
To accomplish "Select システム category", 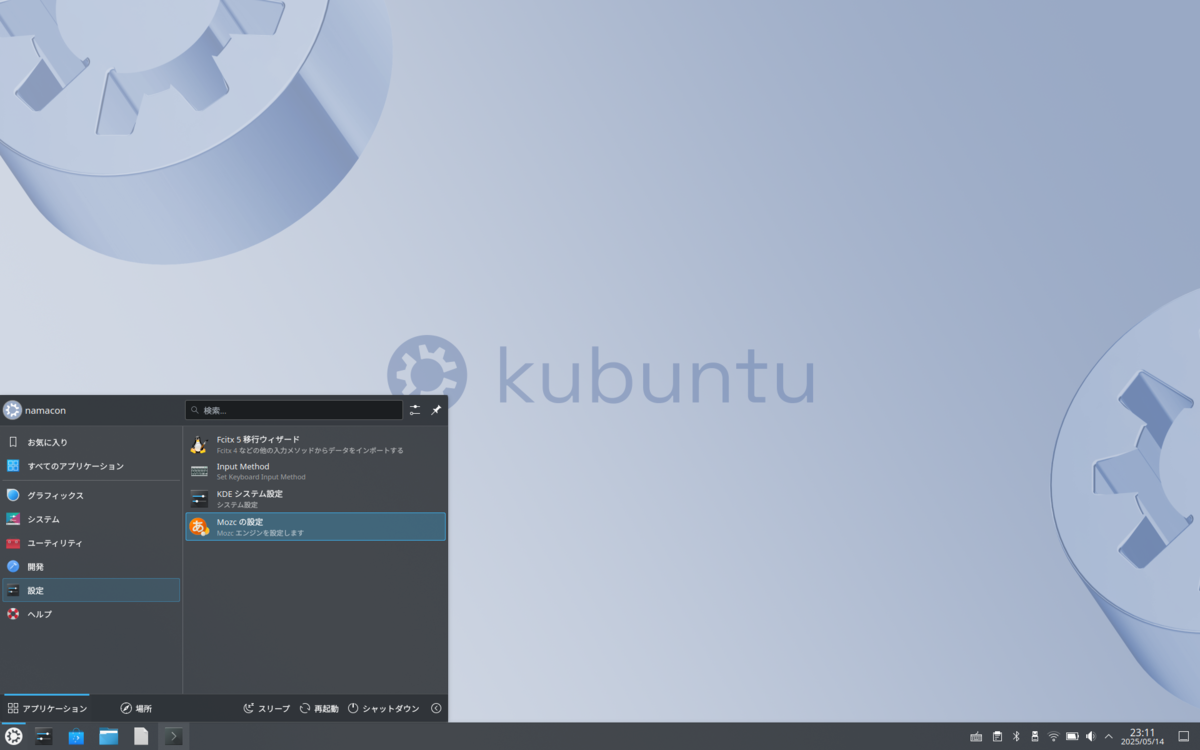I will [91, 519].
